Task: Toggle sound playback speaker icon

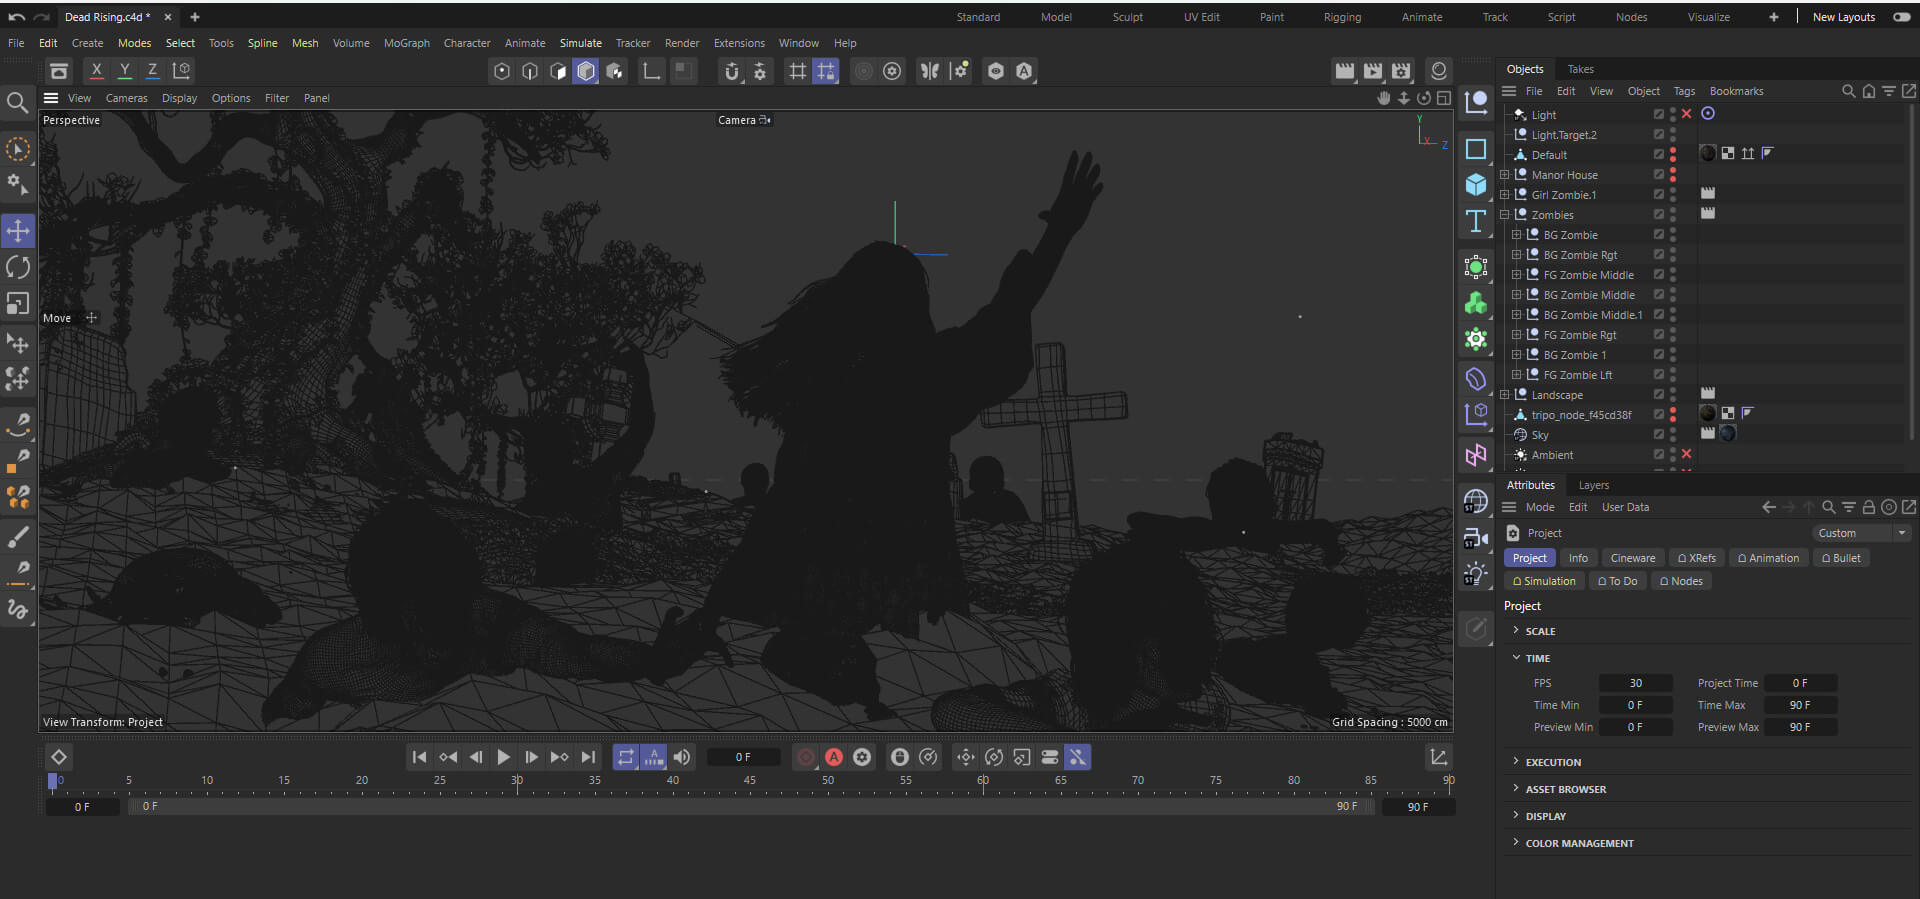Action: click(682, 757)
